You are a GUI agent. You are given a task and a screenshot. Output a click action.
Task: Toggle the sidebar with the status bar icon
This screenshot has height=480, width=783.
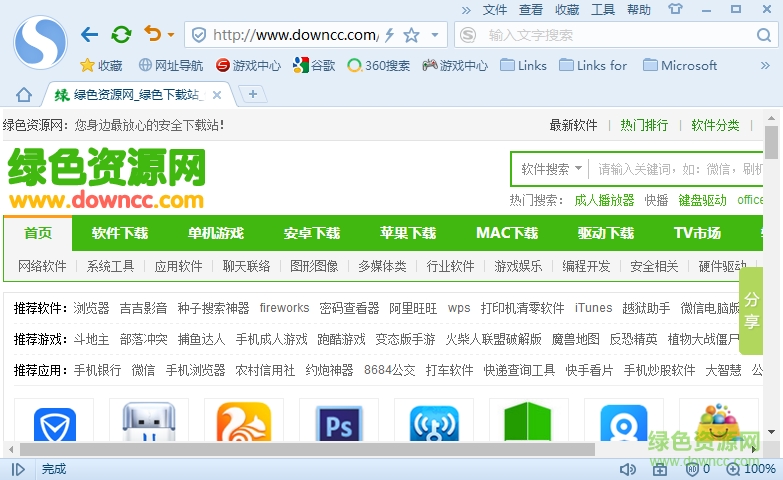tap(18, 468)
